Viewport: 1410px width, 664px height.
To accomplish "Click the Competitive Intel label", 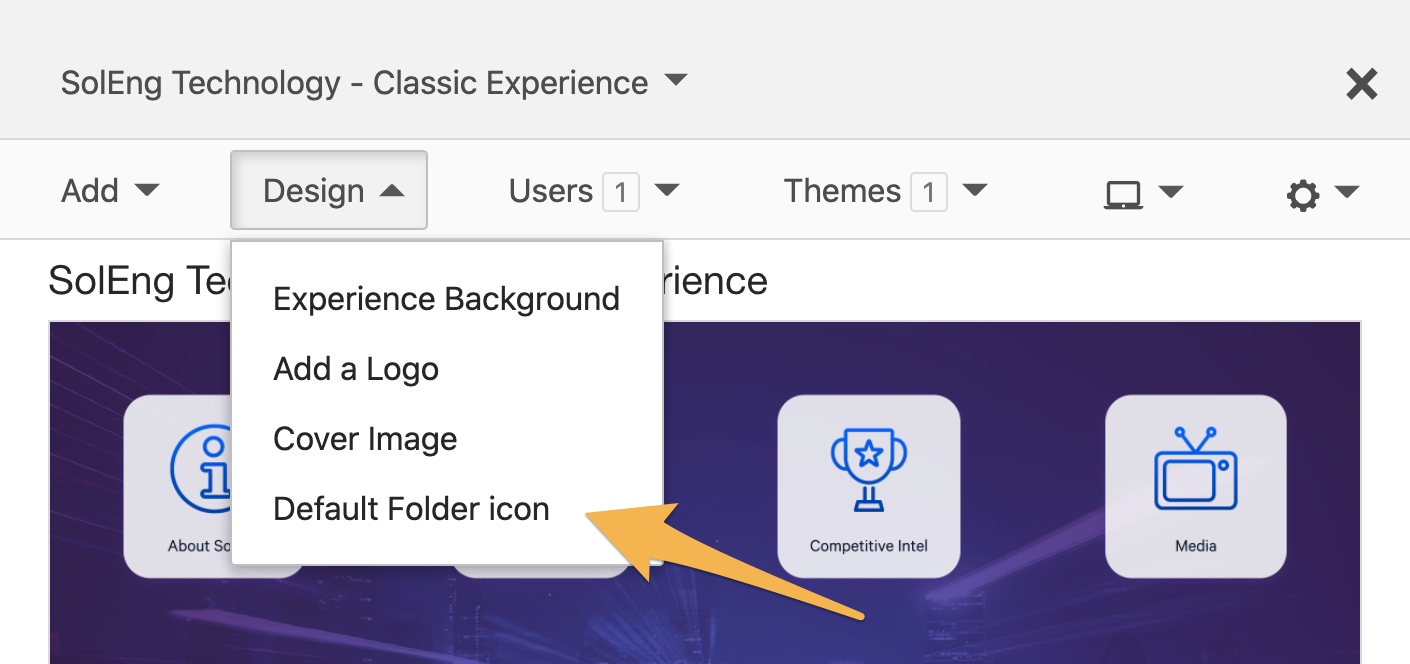I will [x=868, y=546].
